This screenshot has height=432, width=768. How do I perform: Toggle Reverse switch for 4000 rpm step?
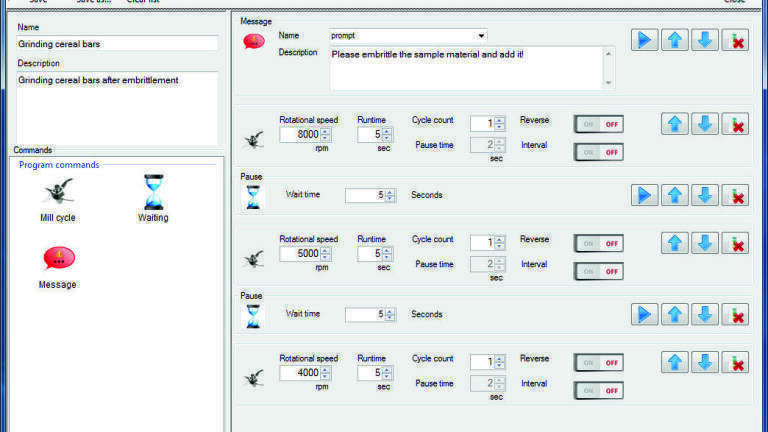599,363
